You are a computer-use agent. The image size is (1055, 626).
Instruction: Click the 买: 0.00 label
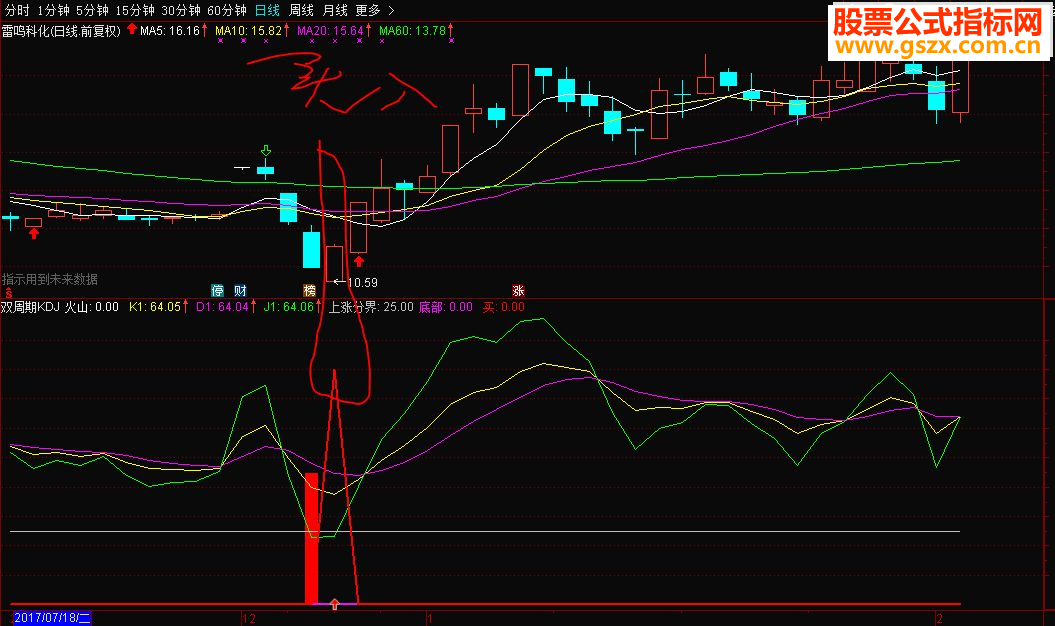pyautogui.click(x=503, y=307)
